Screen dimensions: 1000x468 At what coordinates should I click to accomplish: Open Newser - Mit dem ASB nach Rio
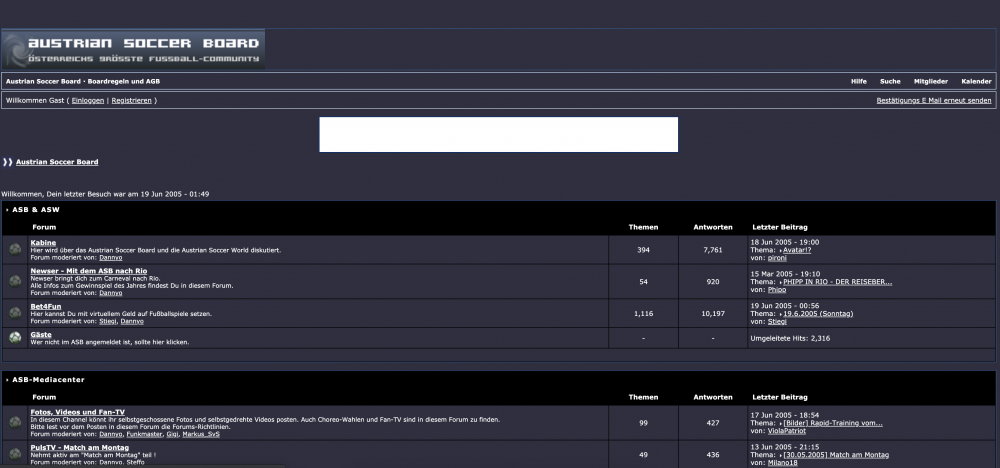89,271
